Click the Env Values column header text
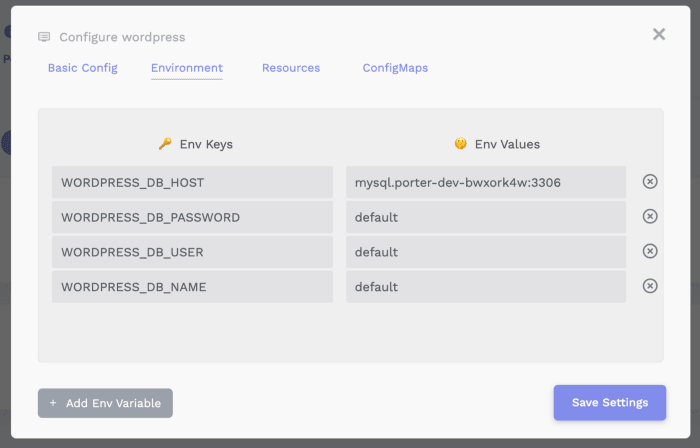 point(507,144)
